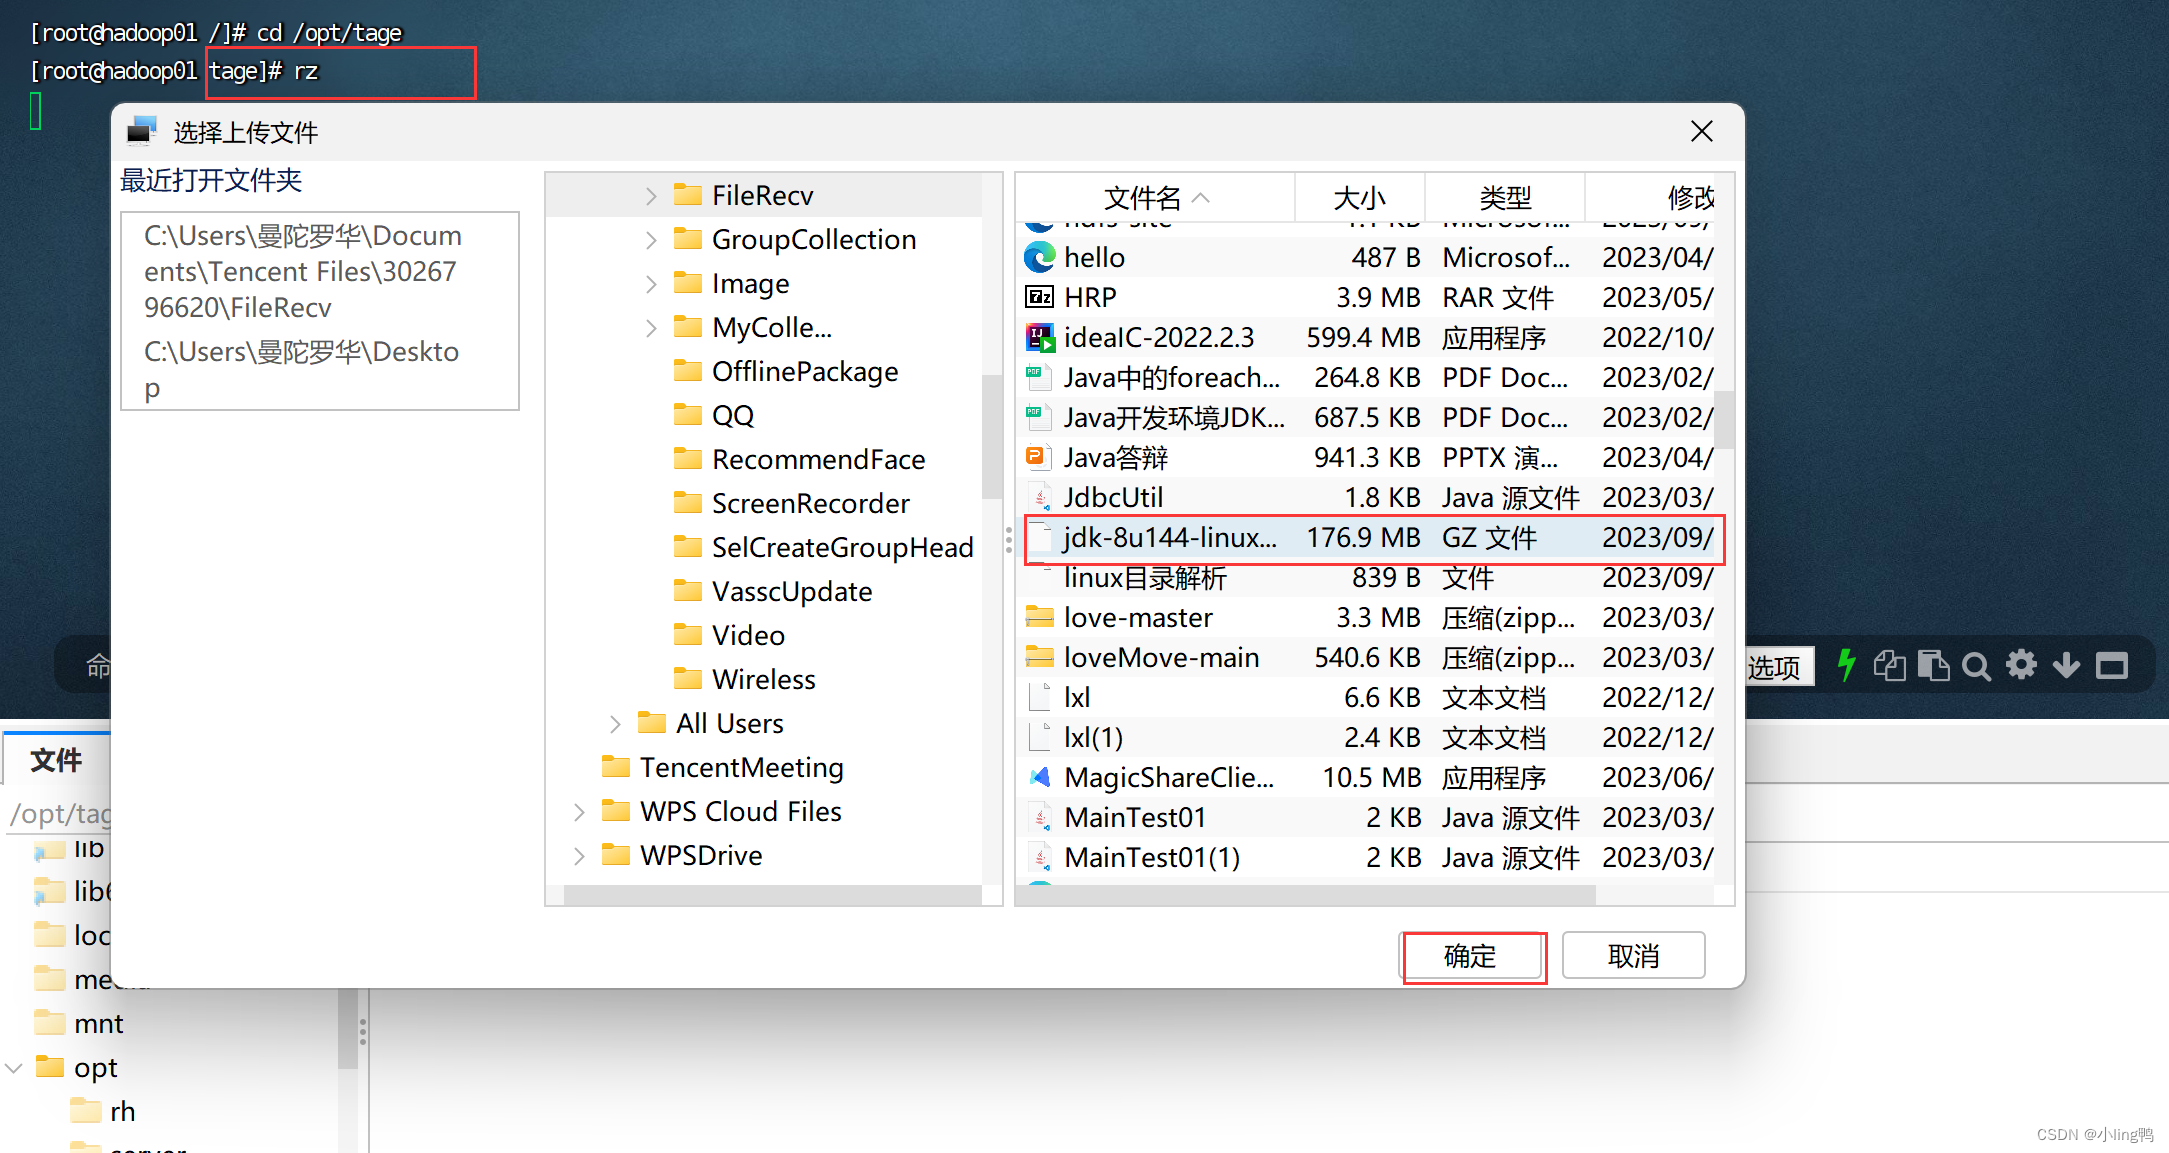Sort by 大小 column header

point(1359,198)
